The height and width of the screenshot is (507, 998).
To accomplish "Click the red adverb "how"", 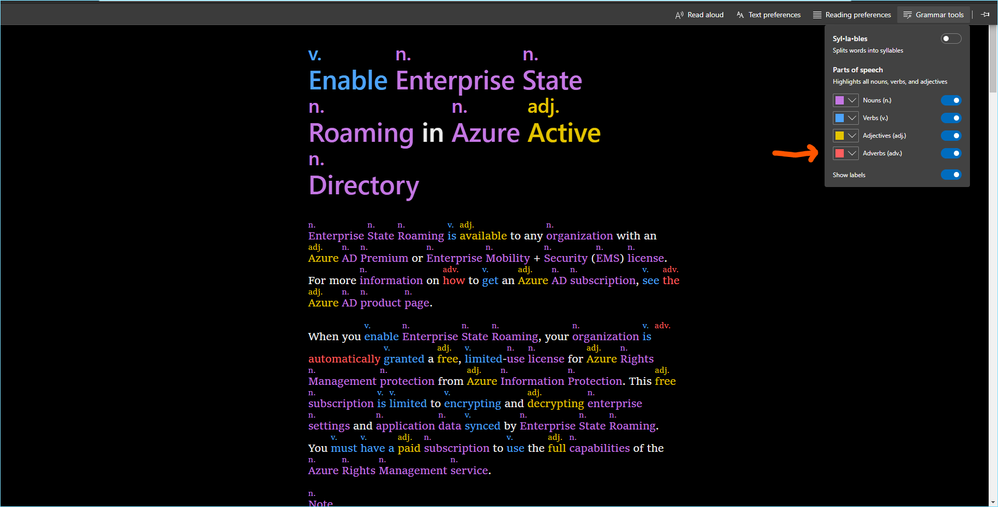I will point(454,281).
